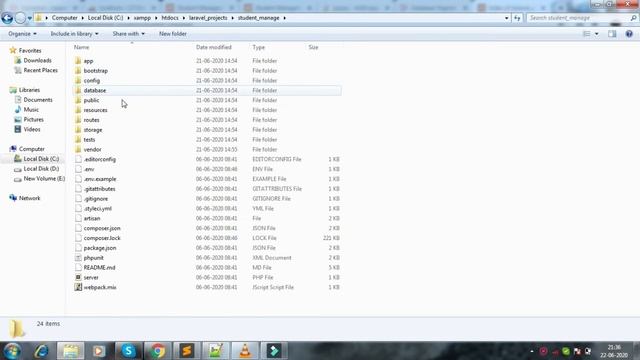Image resolution: width=640 pixels, height=360 pixels.
Task: Open the Include in library menu
Action: (74, 34)
